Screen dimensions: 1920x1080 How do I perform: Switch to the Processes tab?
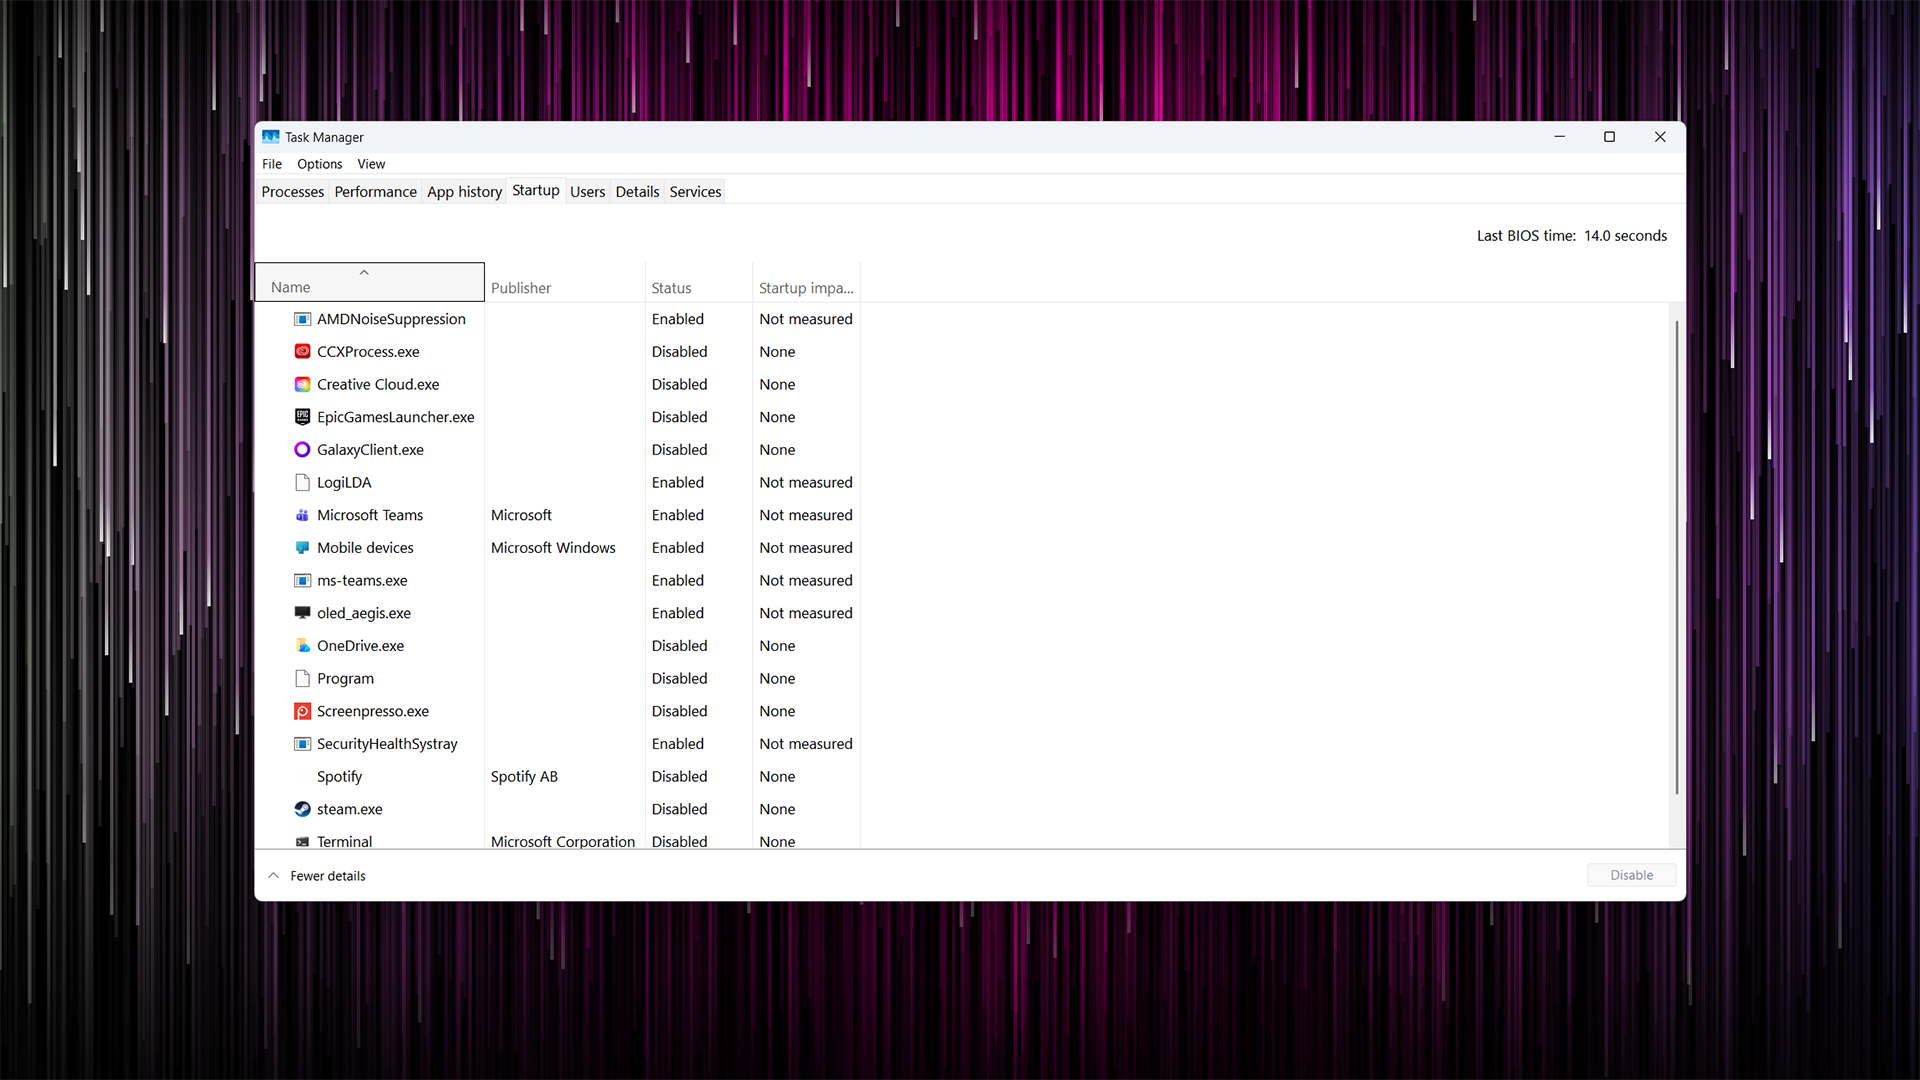(293, 191)
